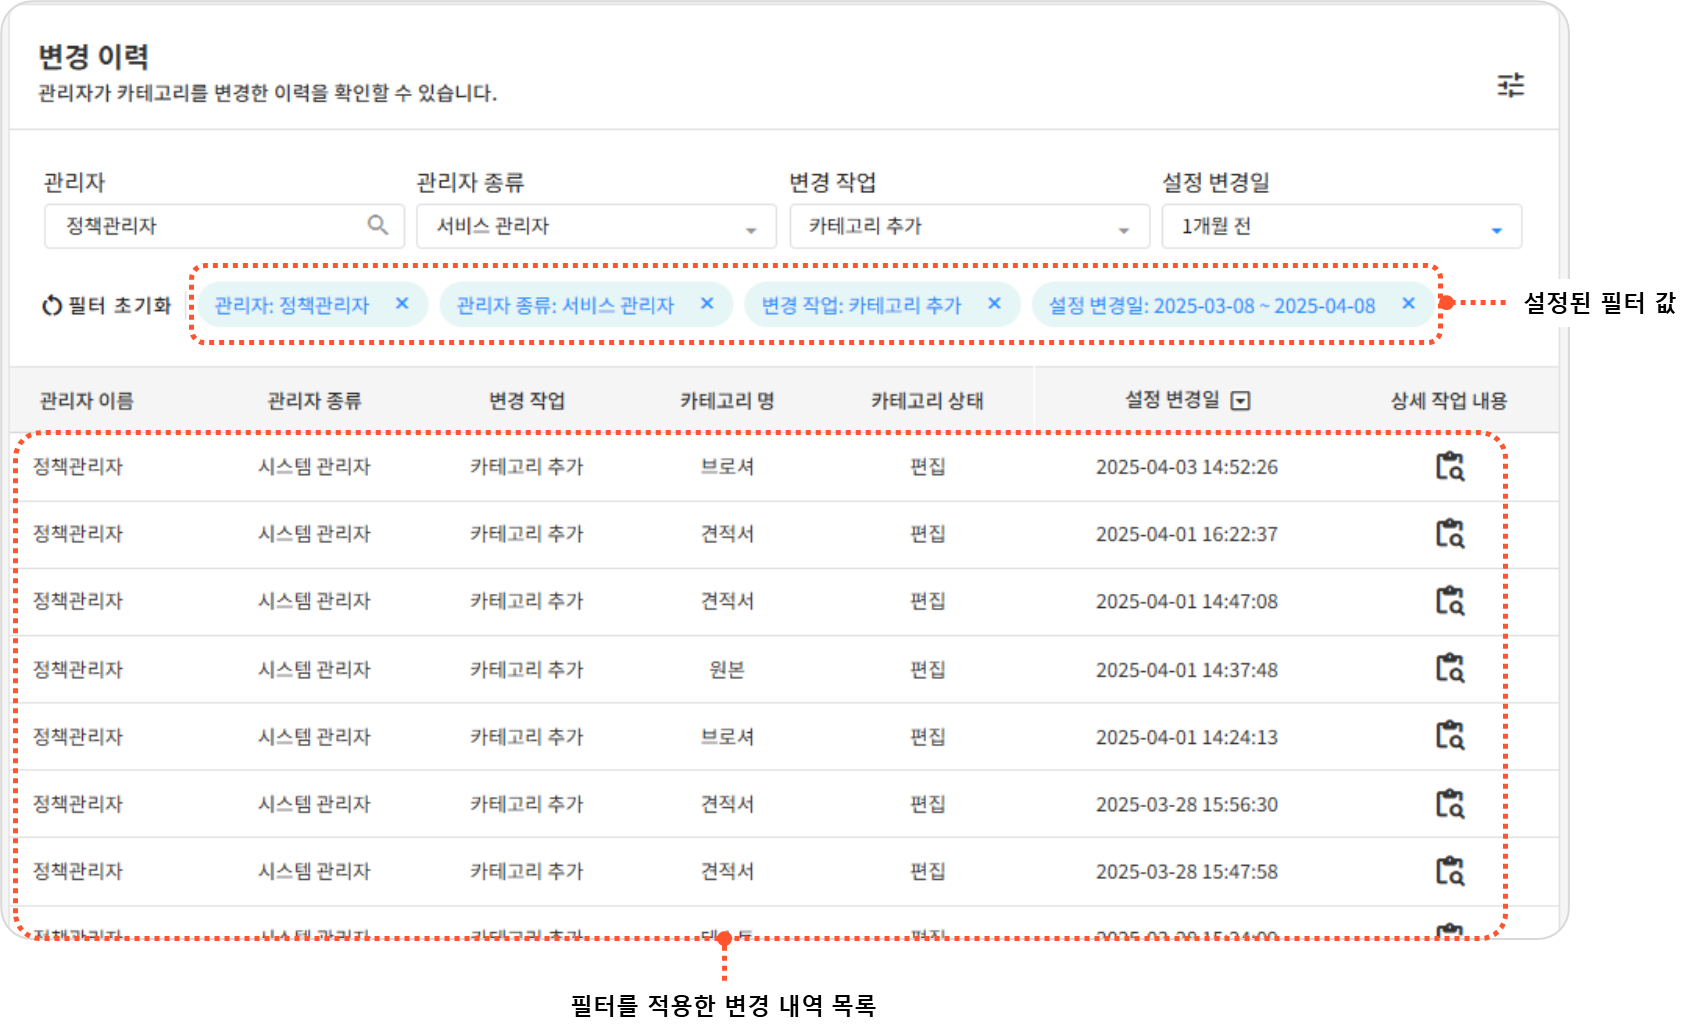Image resolution: width=1700 pixels, height=1035 pixels.
Task: Remove the 관리자 종류: 서비스 관리자 chip
Action: (707, 304)
